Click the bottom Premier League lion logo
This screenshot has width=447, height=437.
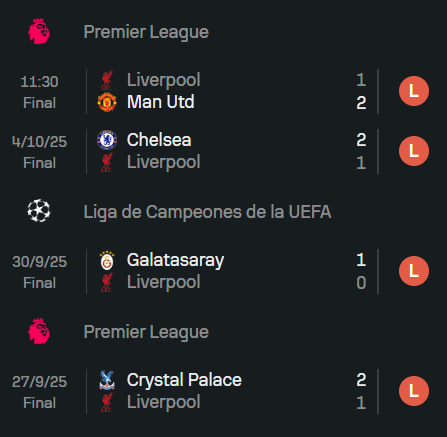click(x=39, y=331)
